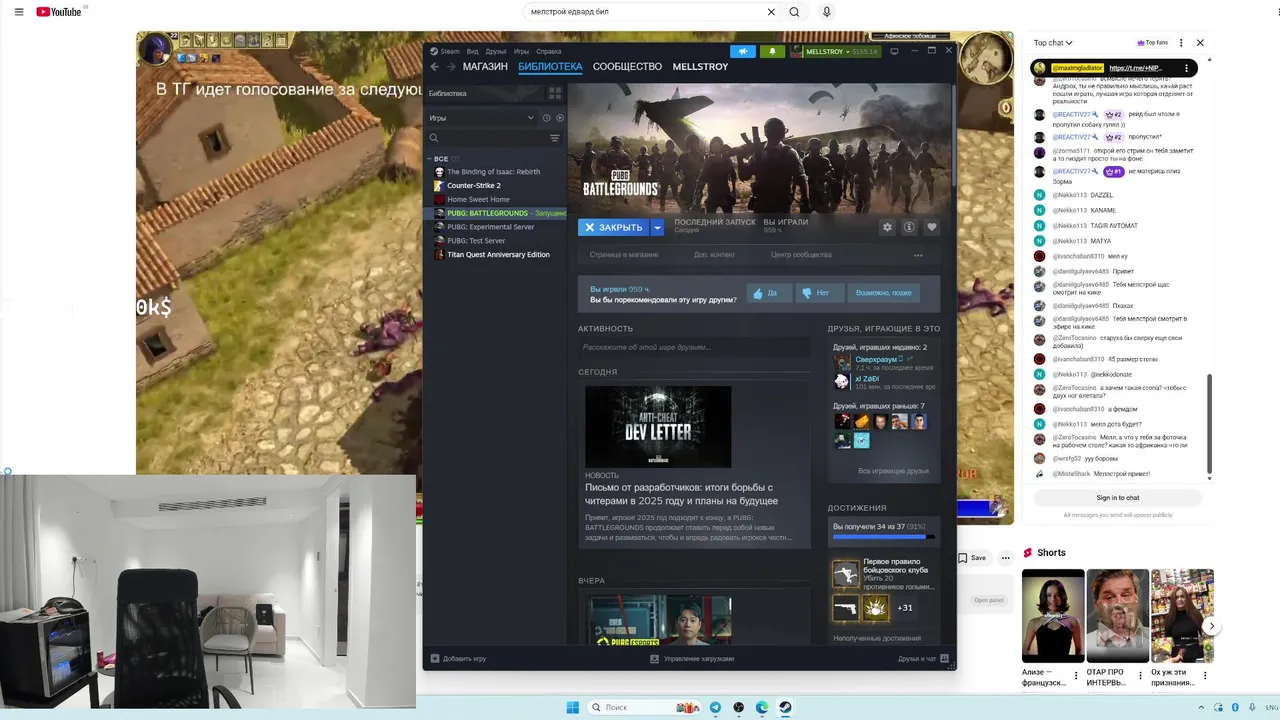This screenshot has width=1280, height=720.
Task: Stop PUBG with the ЗАКРЫТЬ button
Action: point(614,227)
